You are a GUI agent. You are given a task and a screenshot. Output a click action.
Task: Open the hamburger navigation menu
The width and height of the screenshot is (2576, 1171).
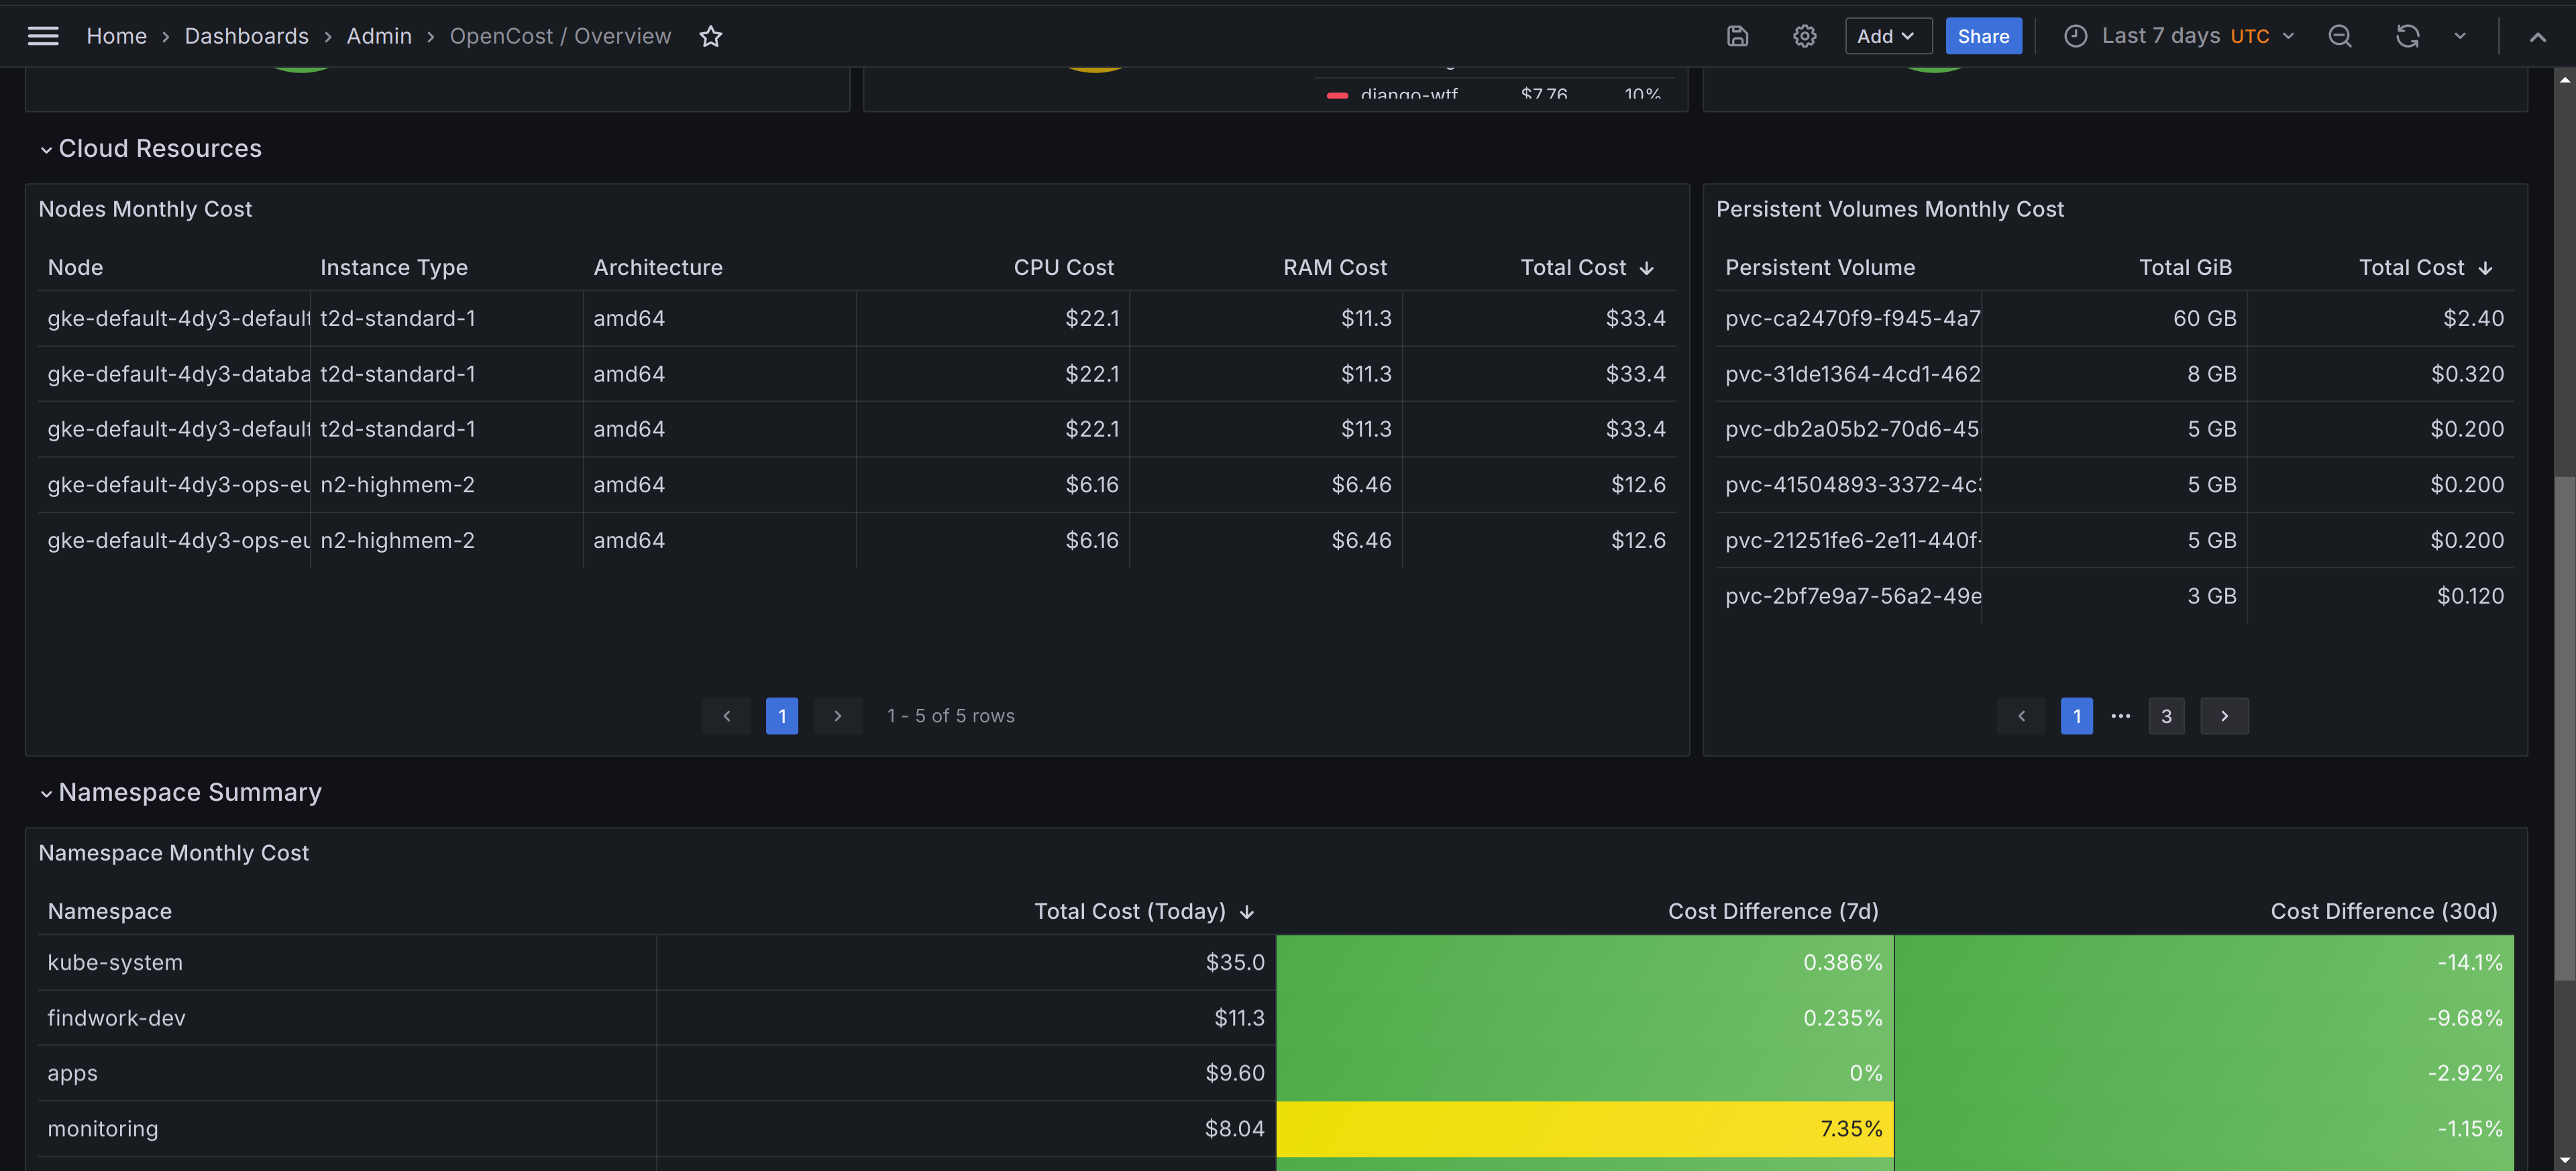(x=42, y=36)
